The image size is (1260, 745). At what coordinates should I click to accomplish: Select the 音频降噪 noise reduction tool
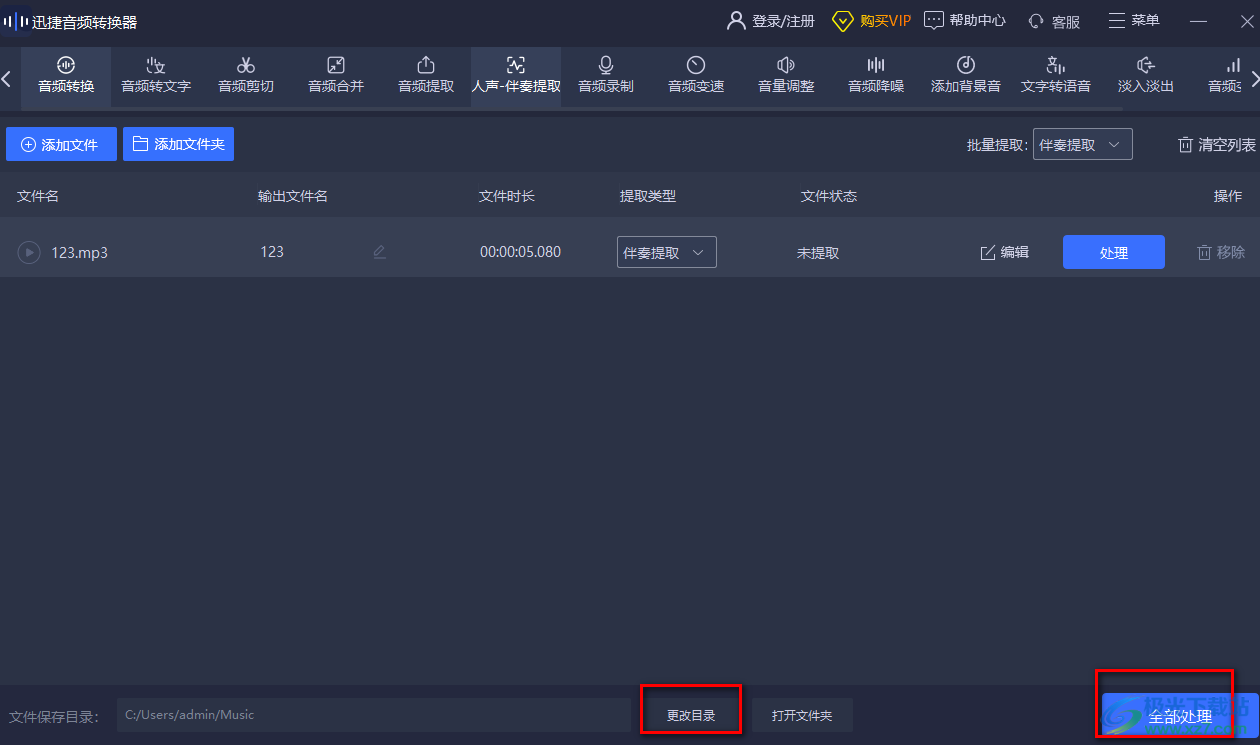pos(876,76)
